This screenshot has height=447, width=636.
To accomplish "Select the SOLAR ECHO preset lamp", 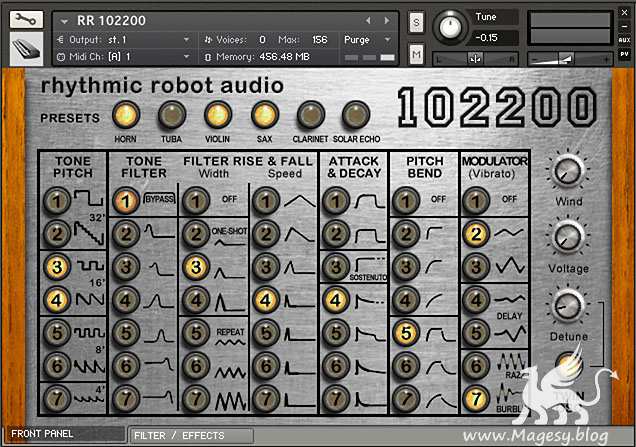I will pyautogui.click(x=356, y=115).
